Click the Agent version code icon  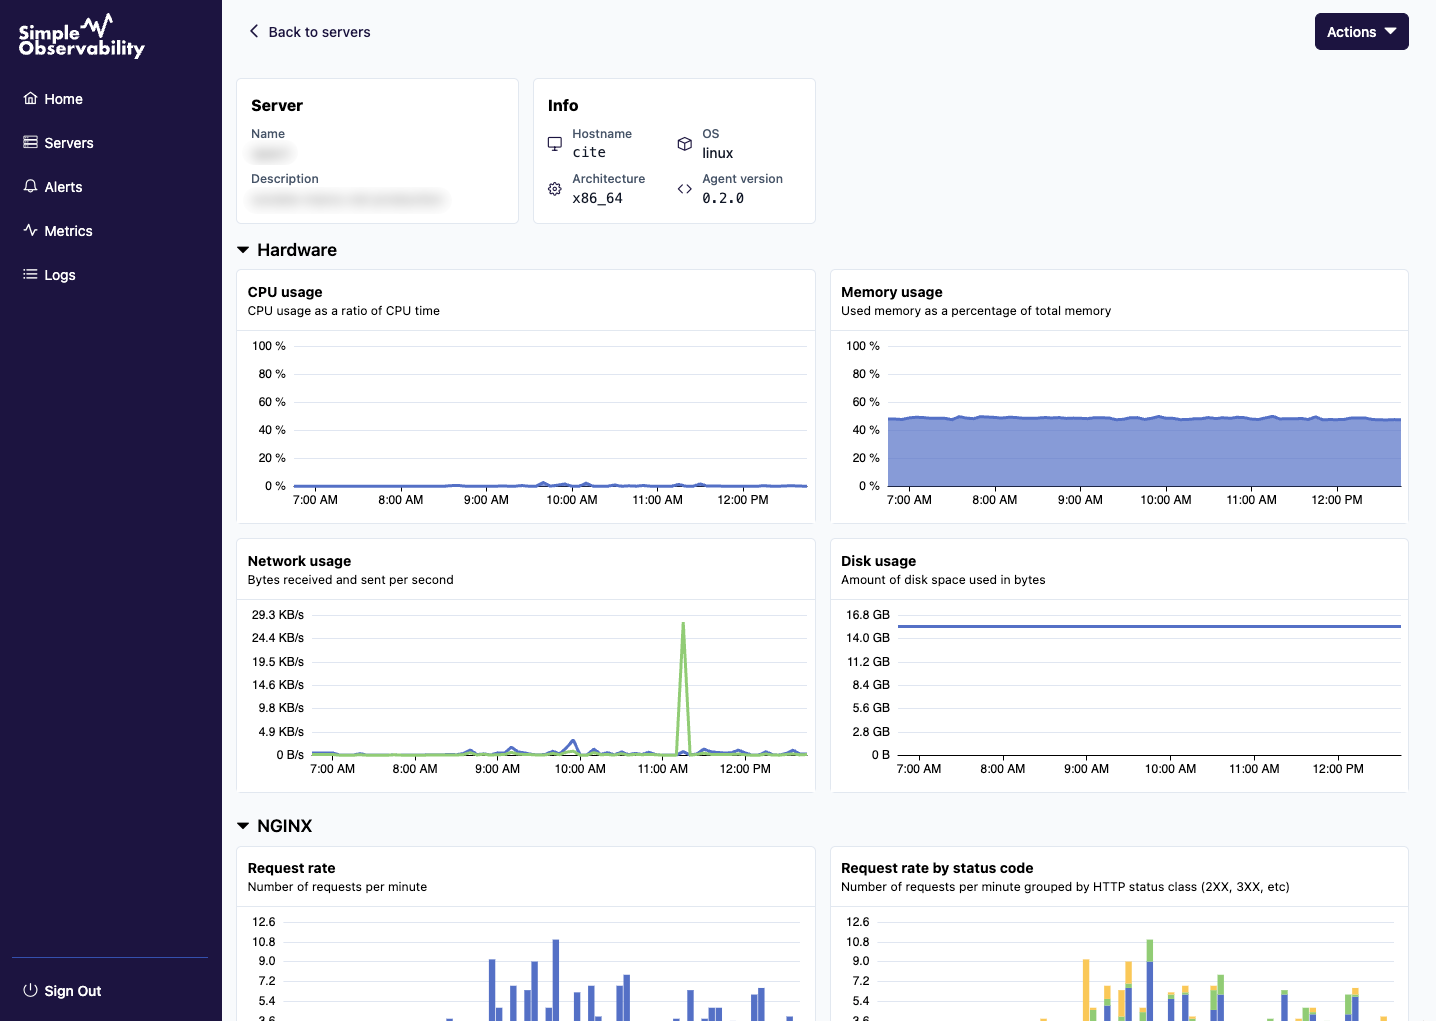685,189
